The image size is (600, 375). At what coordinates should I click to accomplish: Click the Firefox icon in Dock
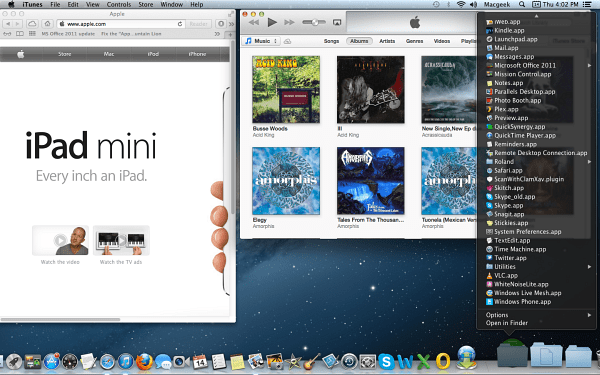(x=144, y=361)
